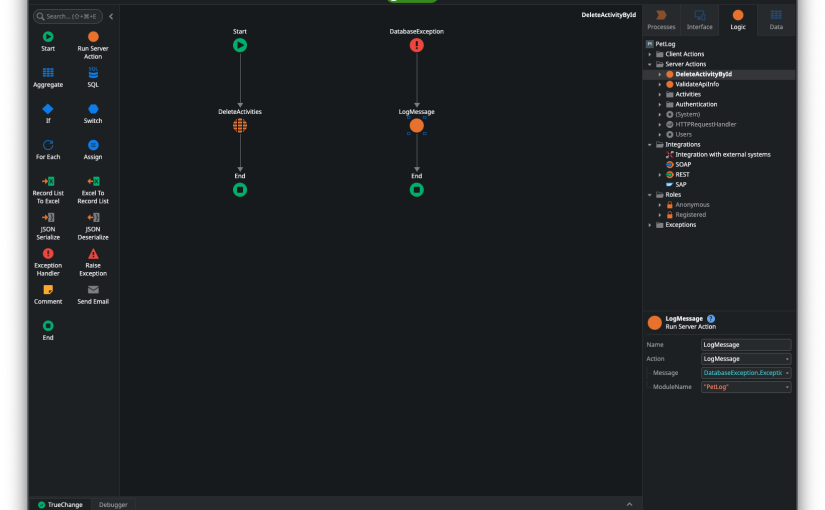Select the DatabaseException handler node
This screenshot has width=825, height=510.
click(417, 45)
